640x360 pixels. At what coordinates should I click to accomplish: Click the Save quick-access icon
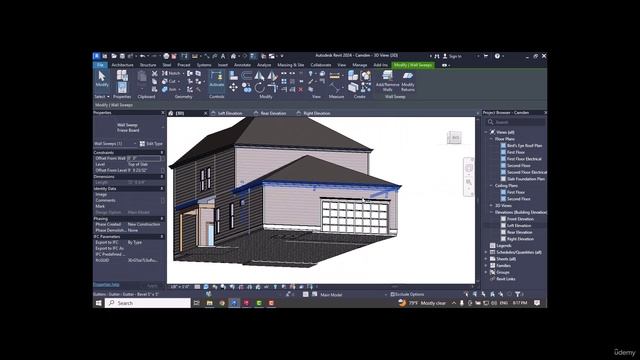tap(122, 56)
